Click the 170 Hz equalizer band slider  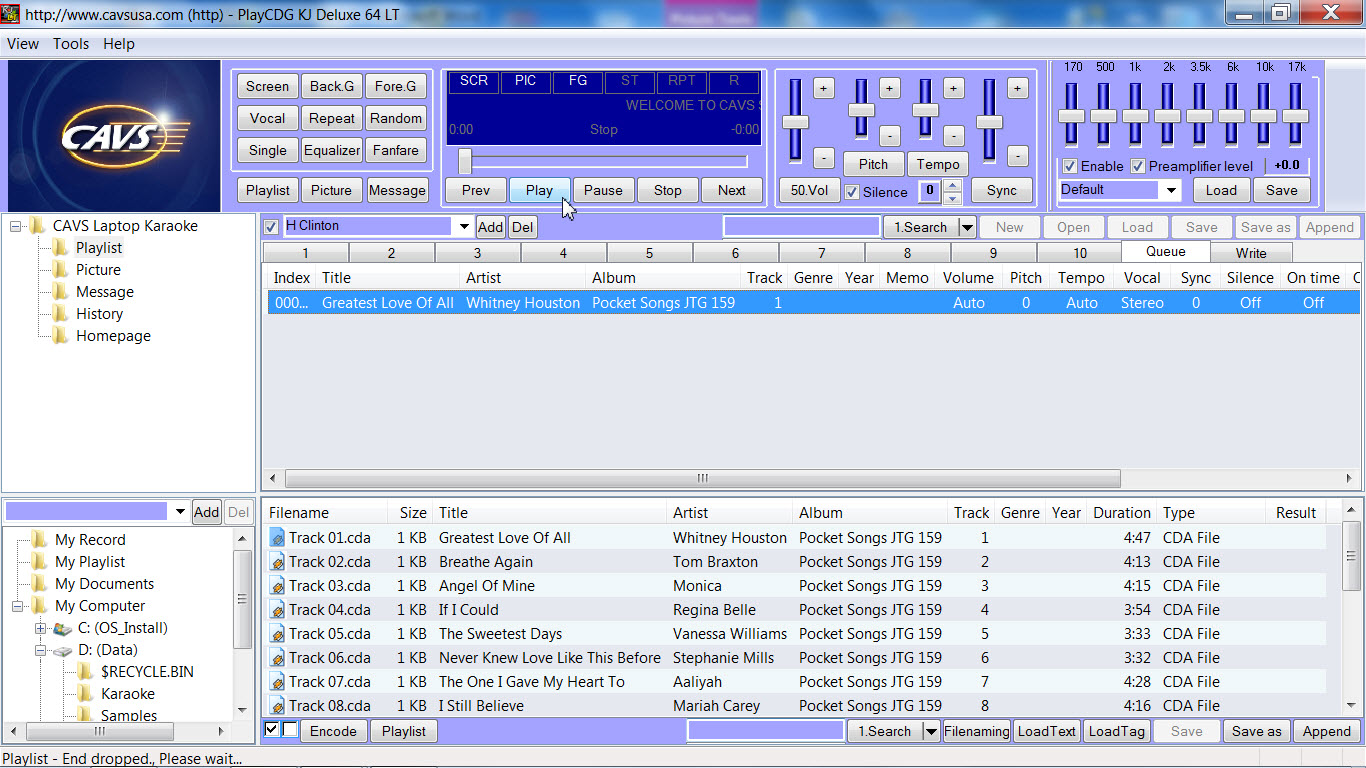pyautogui.click(x=1072, y=114)
